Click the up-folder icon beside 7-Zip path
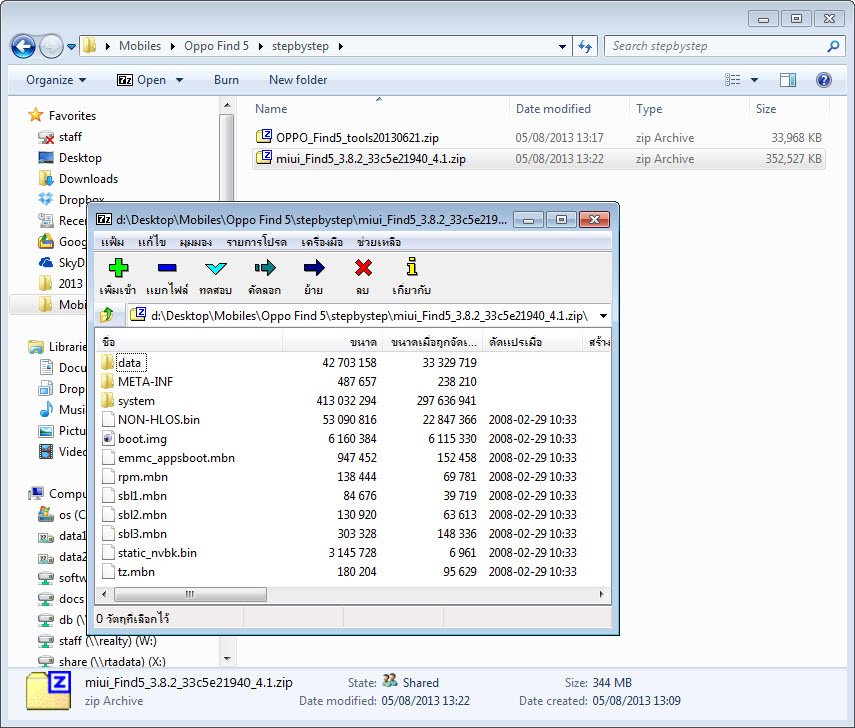The width and height of the screenshot is (855, 728). click(x=107, y=315)
